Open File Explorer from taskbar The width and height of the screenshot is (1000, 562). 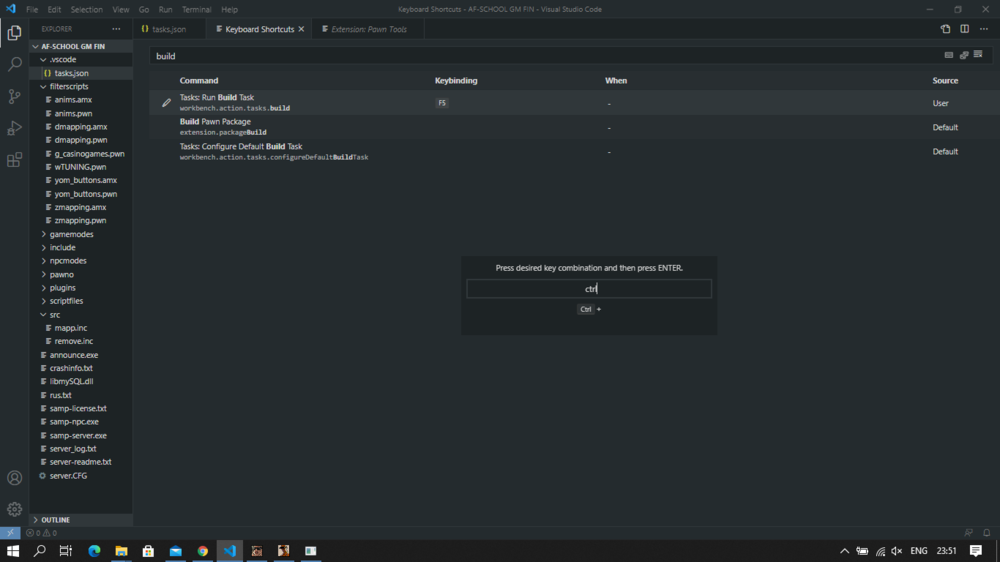[x=121, y=551]
